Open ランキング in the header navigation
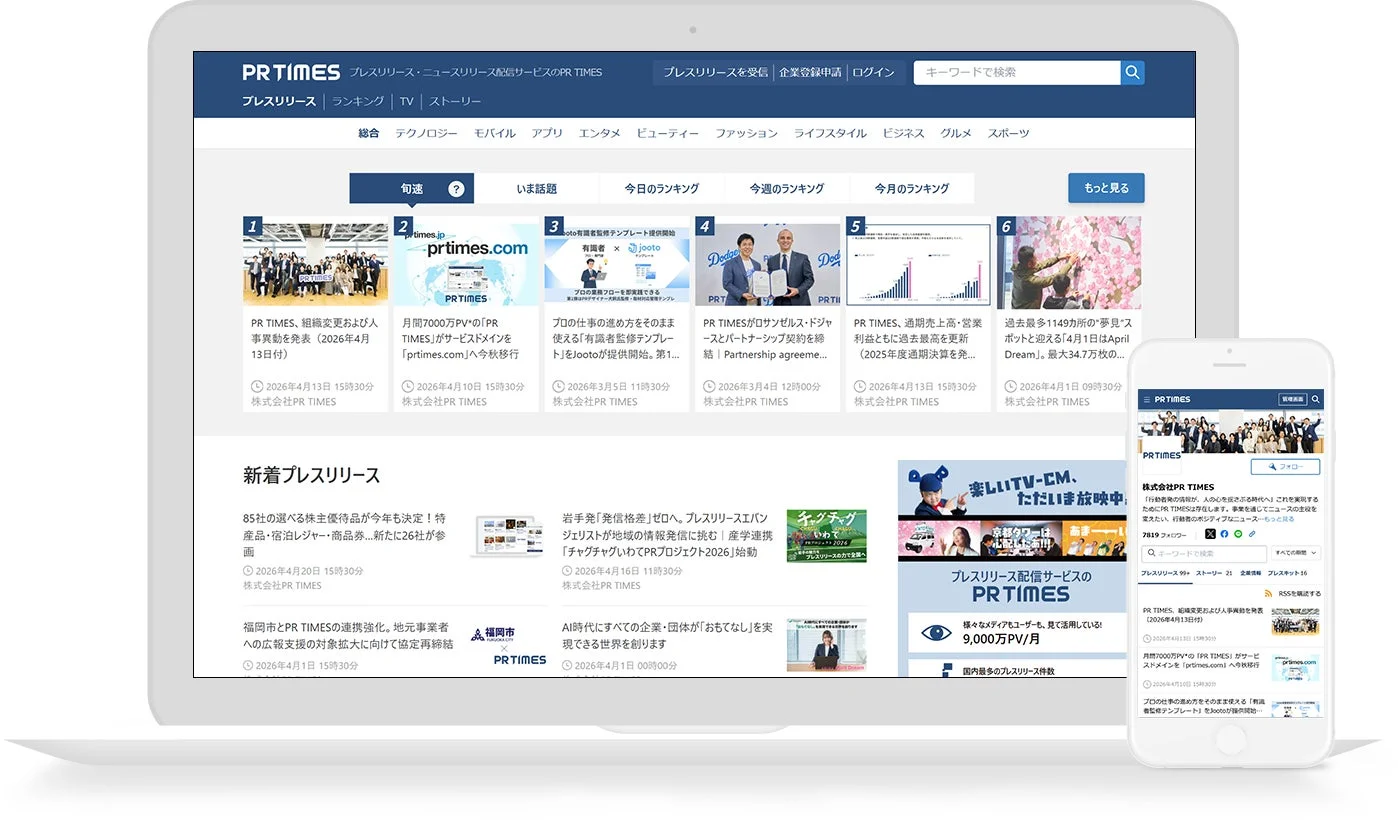Image resolution: width=1398 pixels, height=820 pixels. pos(358,101)
